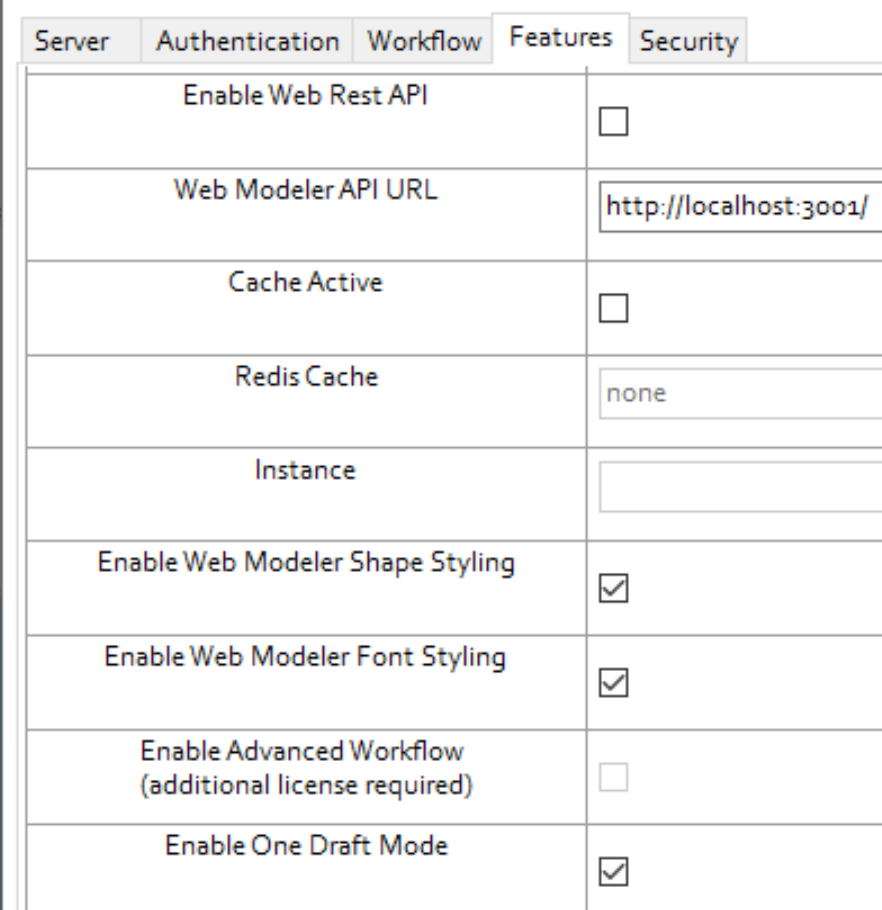Enable the Web Rest API checkbox
Screen dimensions: 882x910
point(613,119)
